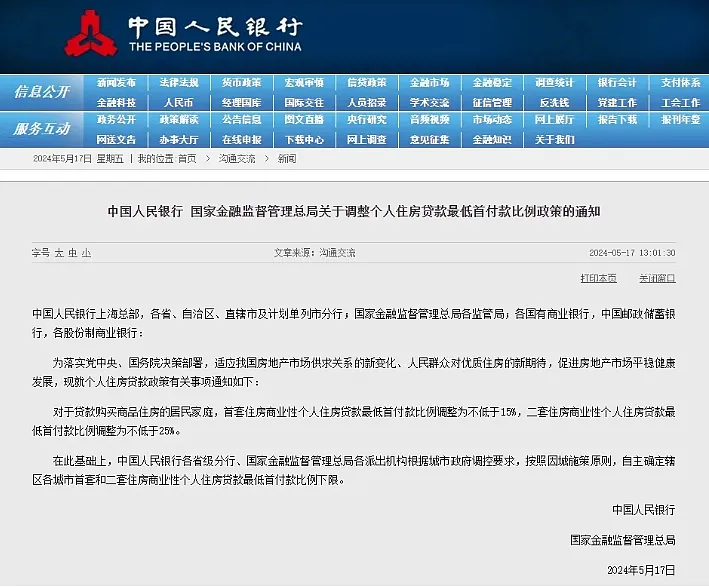Go to 金融科技 page

click(x=116, y=103)
